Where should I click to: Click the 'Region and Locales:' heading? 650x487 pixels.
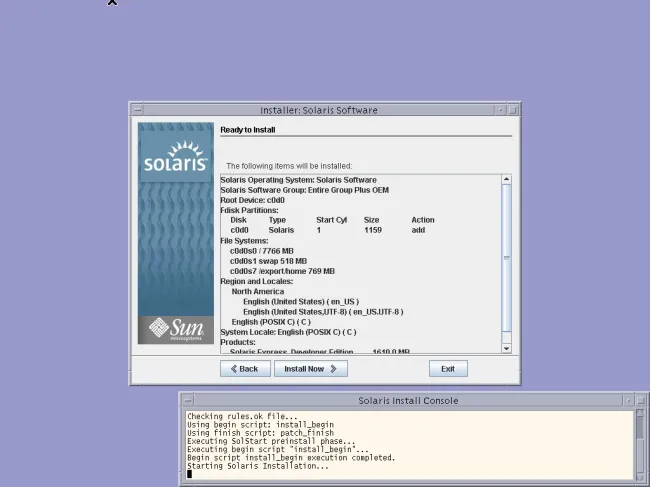(x=257, y=281)
